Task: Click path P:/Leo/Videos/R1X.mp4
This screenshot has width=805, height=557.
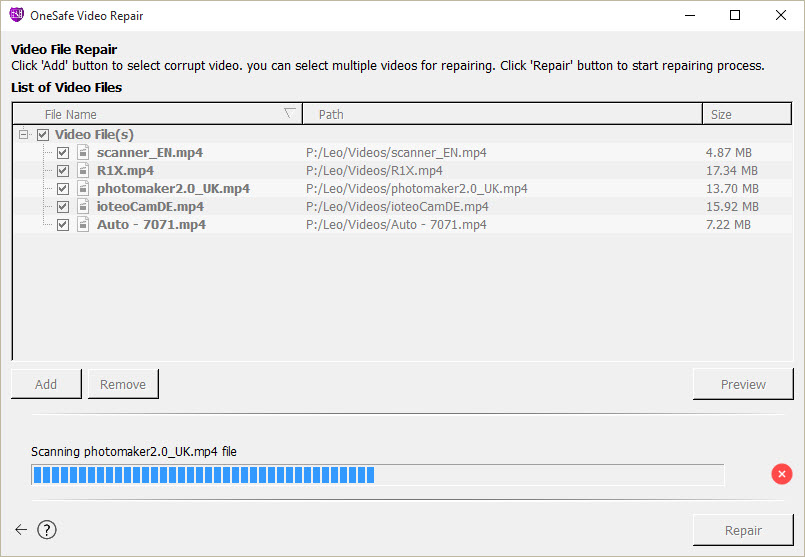Action: pyautogui.click(x=374, y=170)
